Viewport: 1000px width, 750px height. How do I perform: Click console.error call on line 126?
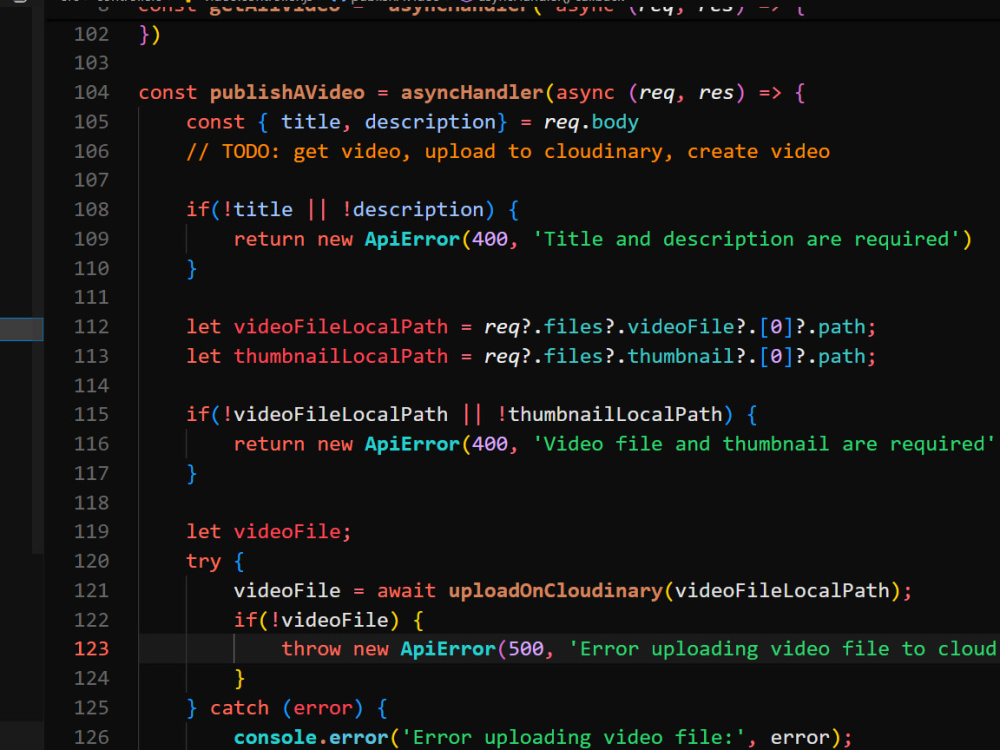pos(311,737)
